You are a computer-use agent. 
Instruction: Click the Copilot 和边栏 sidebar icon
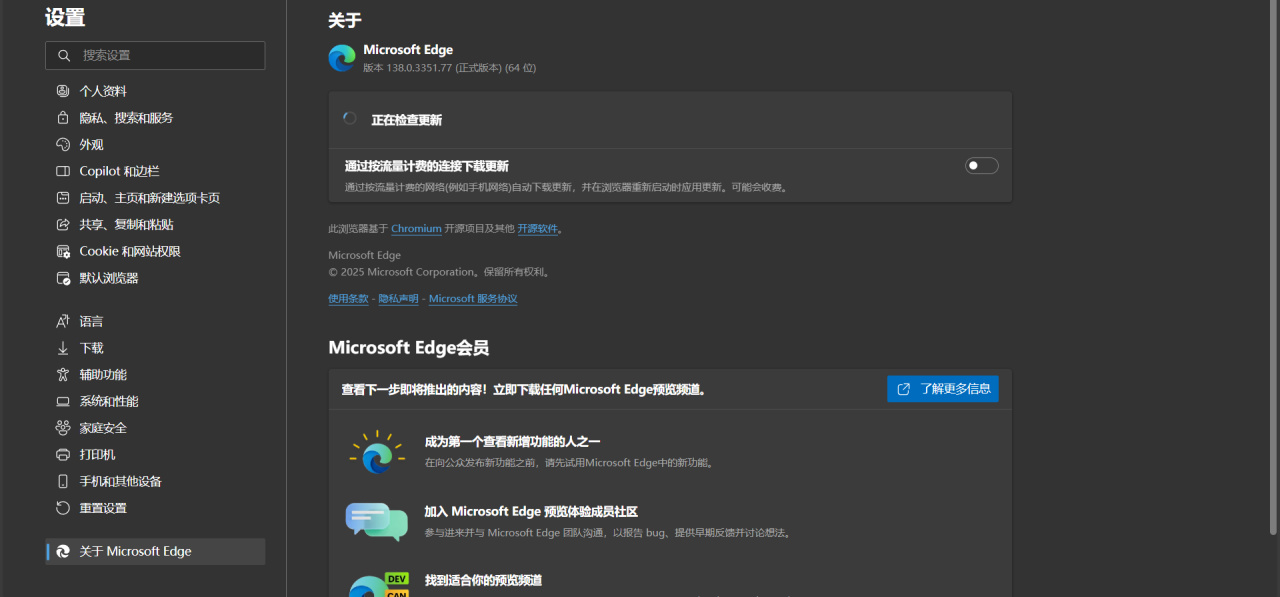tap(63, 171)
